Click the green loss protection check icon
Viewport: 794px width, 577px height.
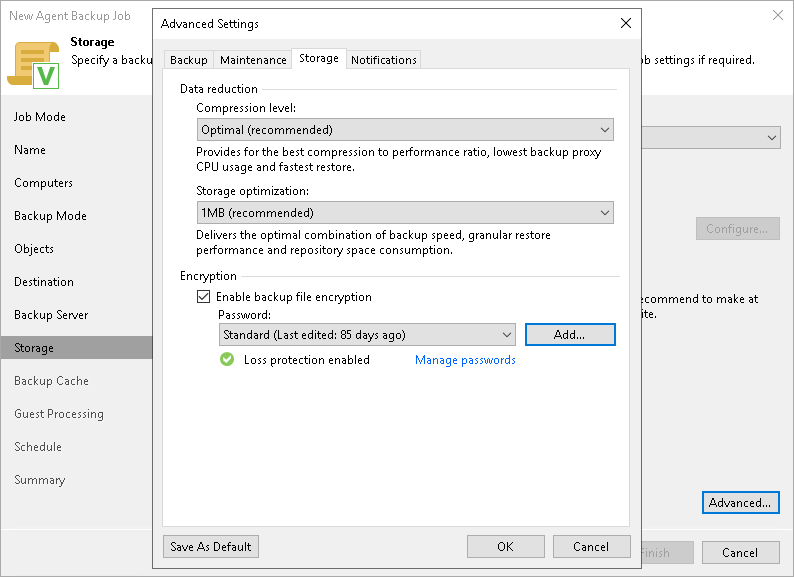tap(227, 359)
